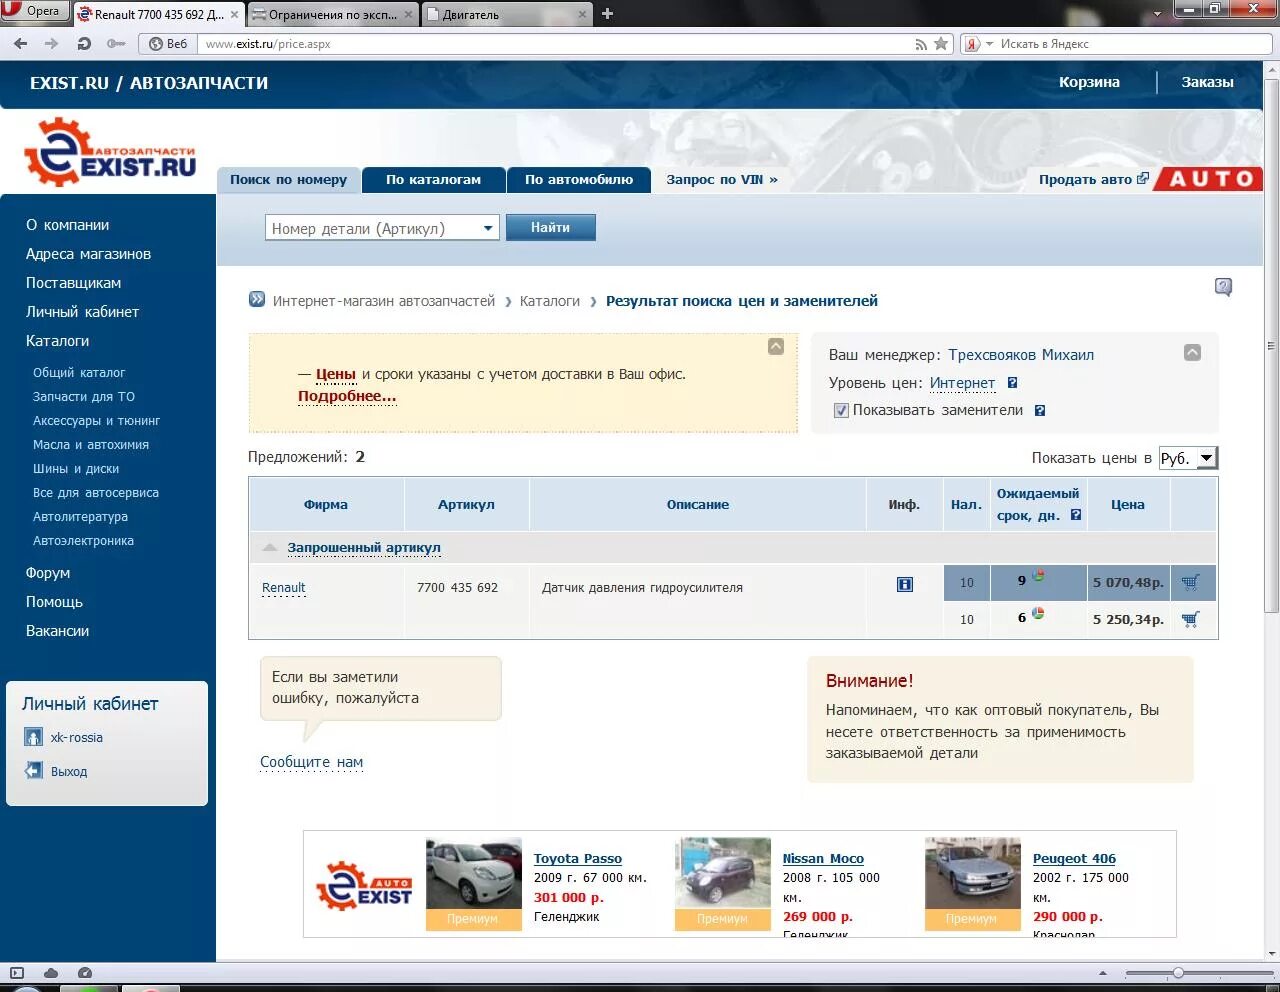Open the view options arrow by the zoom slider
The height and width of the screenshot is (992, 1280).
pyautogui.click(x=1103, y=973)
